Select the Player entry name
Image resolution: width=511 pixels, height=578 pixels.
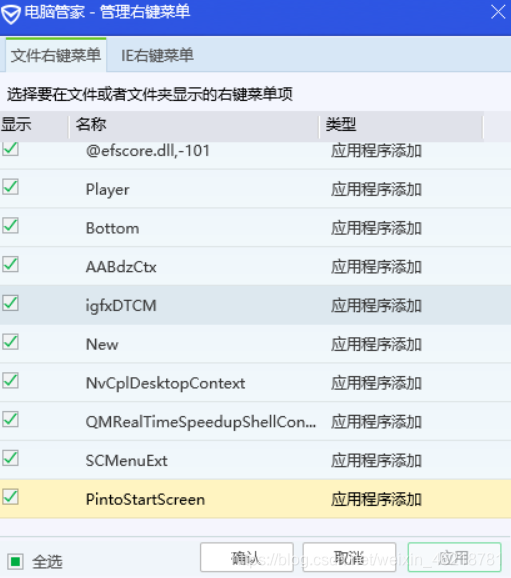click(108, 190)
